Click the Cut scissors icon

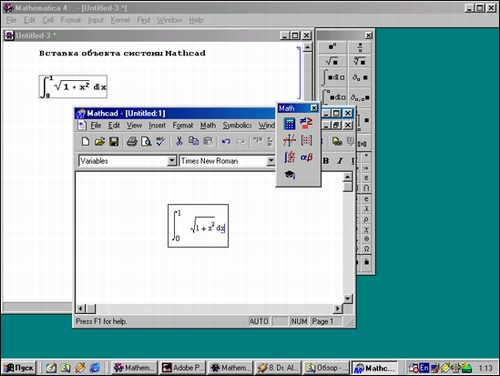point(179,142)
